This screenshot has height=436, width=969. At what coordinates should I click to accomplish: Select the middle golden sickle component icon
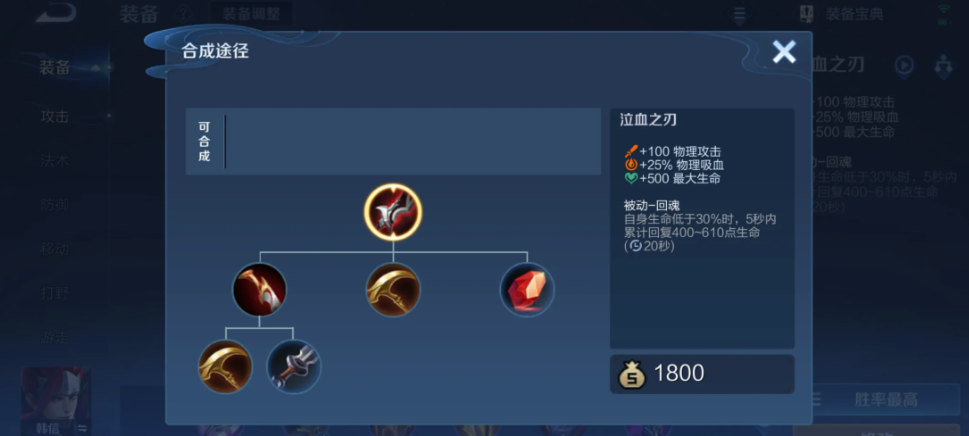click(393, 290)
